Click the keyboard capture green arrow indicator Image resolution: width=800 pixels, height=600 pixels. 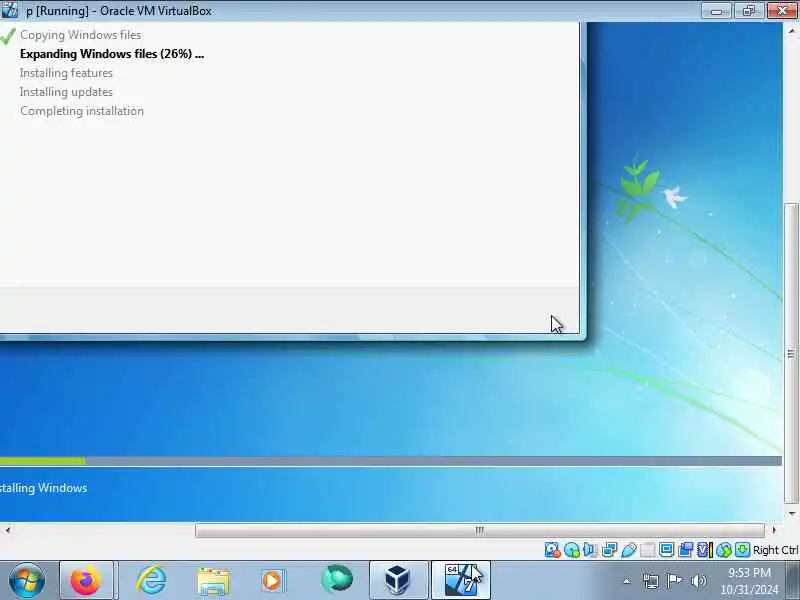point(742,550)
